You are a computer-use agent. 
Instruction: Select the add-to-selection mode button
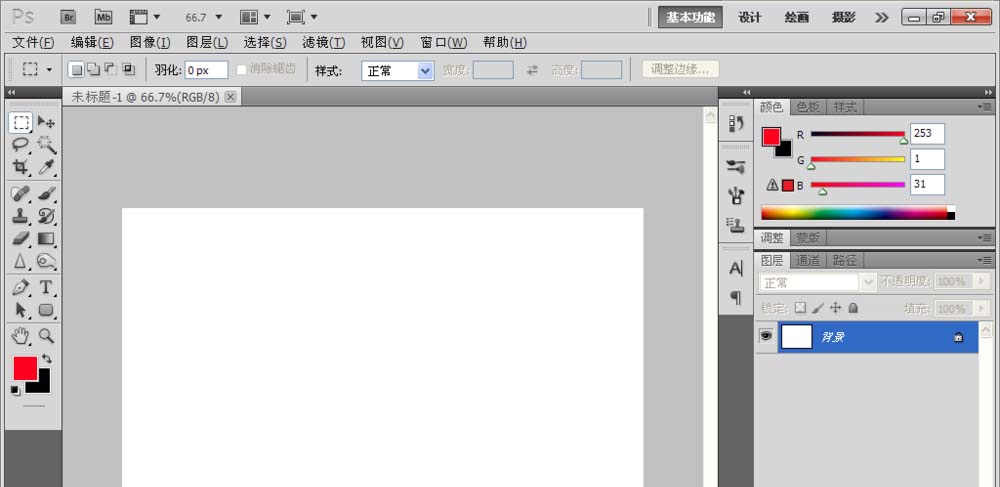[x=93, y=69]
